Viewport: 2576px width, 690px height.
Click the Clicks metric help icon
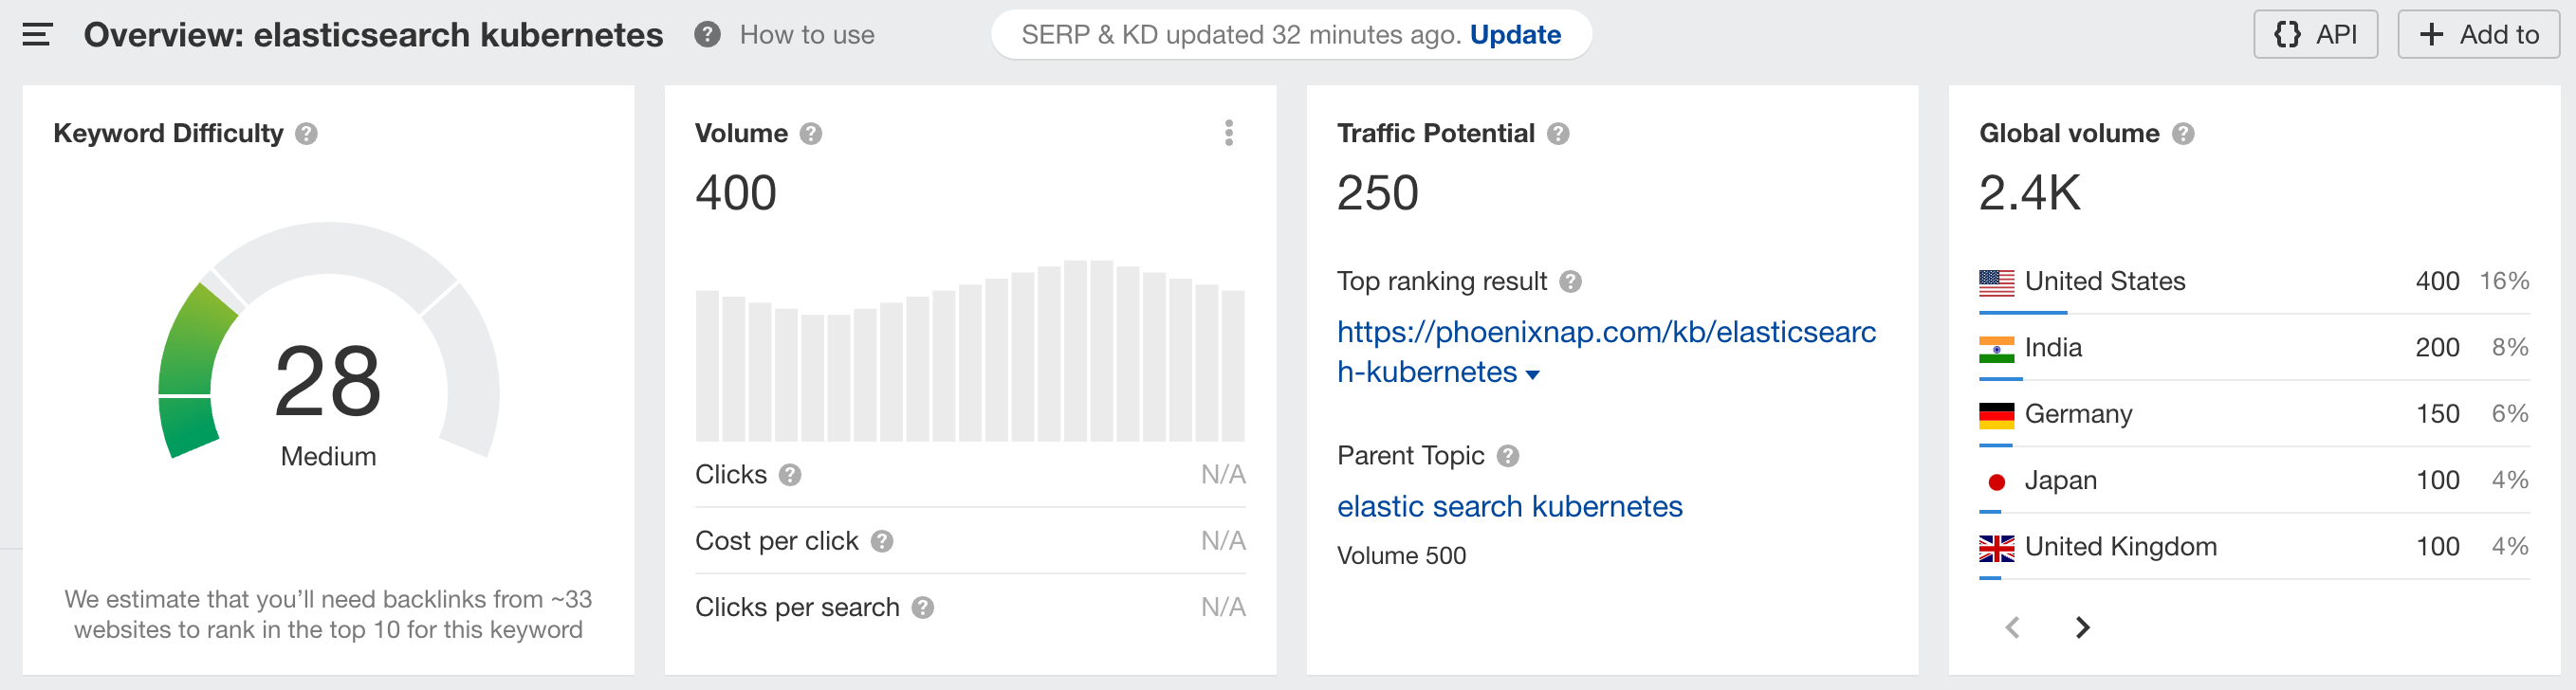coord(790,475)
